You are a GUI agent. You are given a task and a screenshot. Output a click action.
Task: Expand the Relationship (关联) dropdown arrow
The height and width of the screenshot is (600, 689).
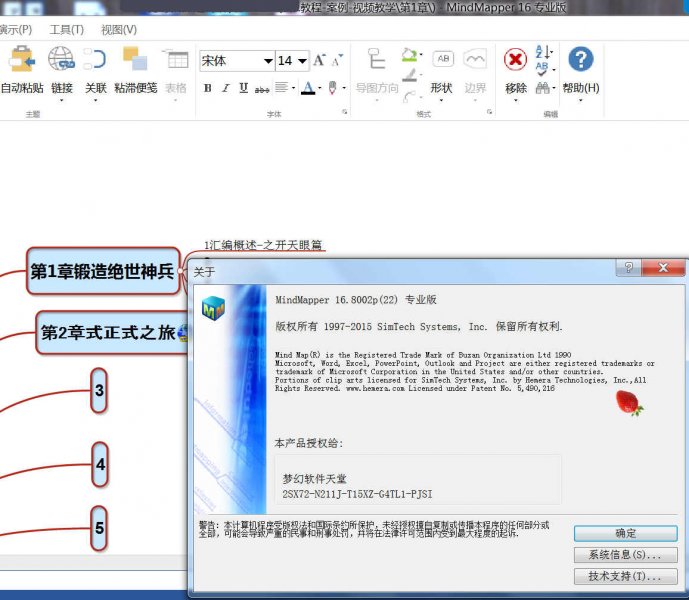click(x=95, y=101)
